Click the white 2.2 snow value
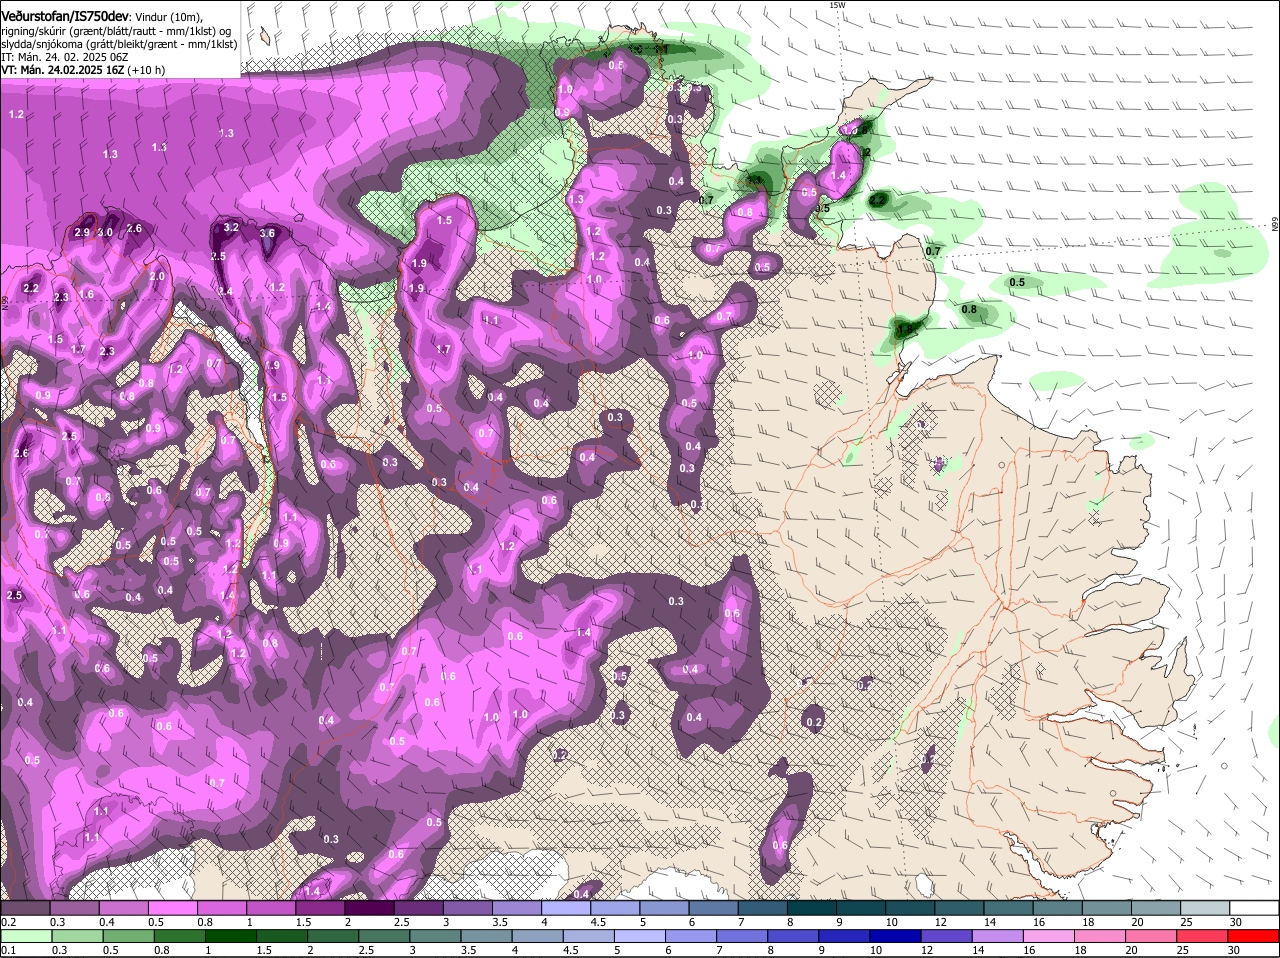The height and width of the screenshot is (958, 1280). pyautogui.click(x=31, y=288)
